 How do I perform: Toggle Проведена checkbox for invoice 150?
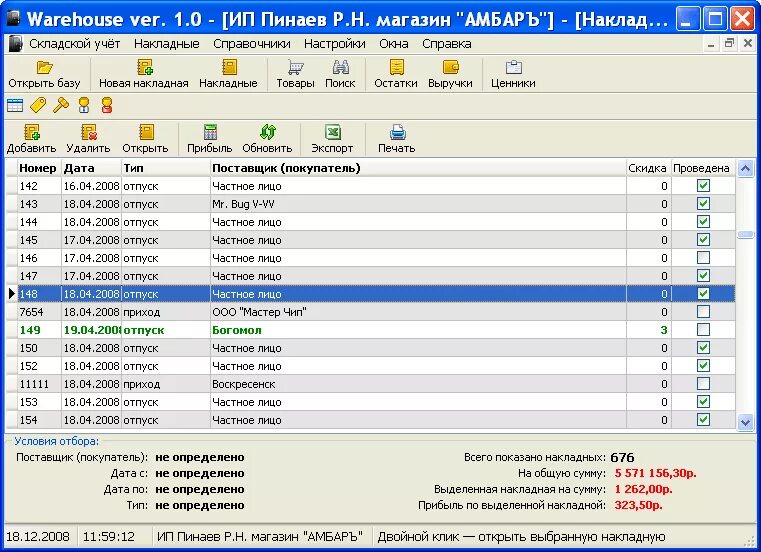point(703,348)
